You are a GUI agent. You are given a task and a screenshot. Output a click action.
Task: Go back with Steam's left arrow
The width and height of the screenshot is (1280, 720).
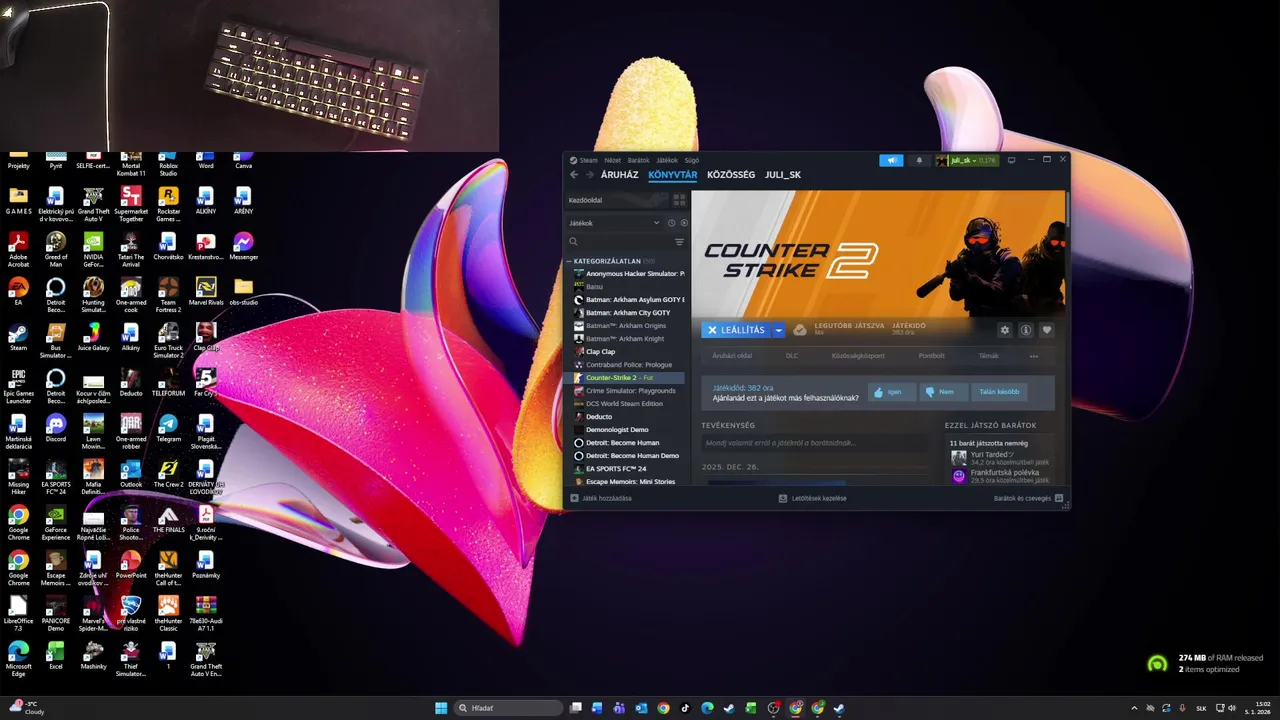click(x=574, y=175)
